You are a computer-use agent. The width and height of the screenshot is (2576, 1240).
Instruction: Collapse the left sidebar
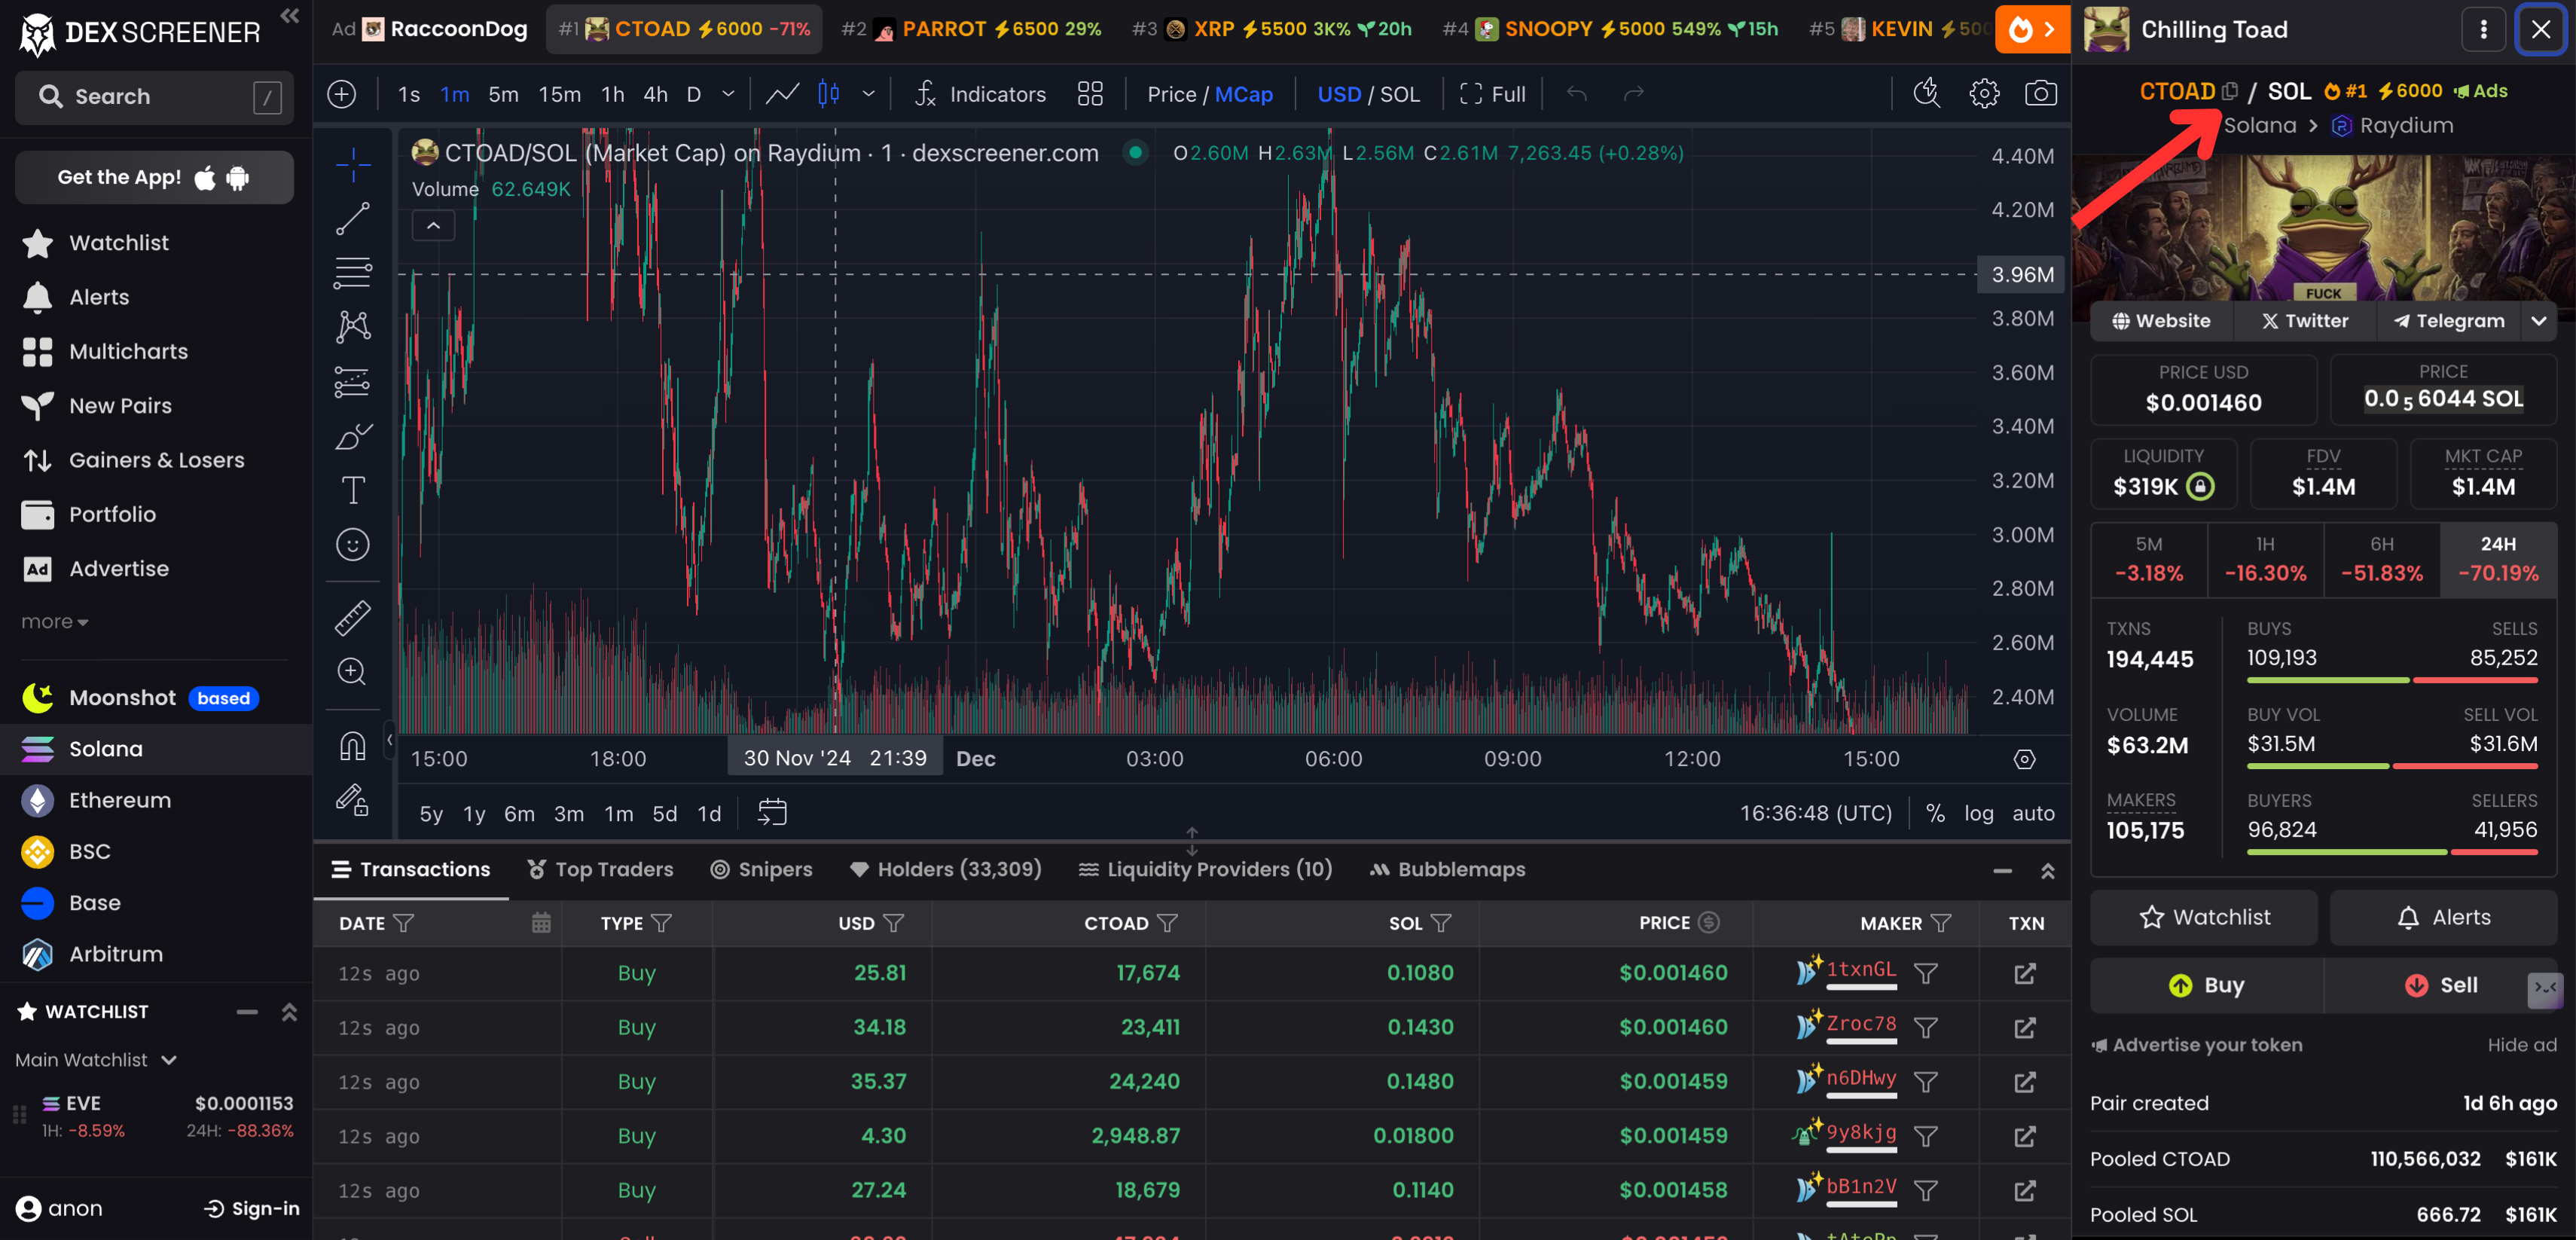point(289,15)
